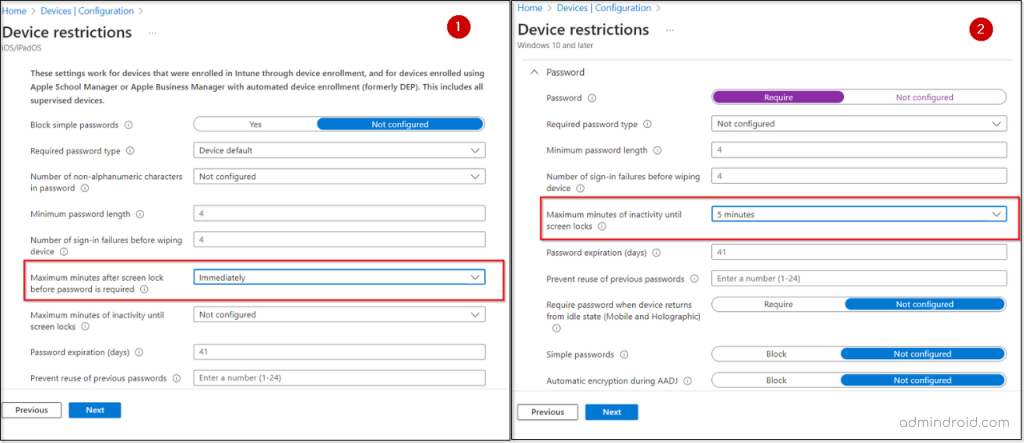Screen dimensions: 1024x443
Task: Click Password expiration field in Windows panel
Action: pos(858,251)
